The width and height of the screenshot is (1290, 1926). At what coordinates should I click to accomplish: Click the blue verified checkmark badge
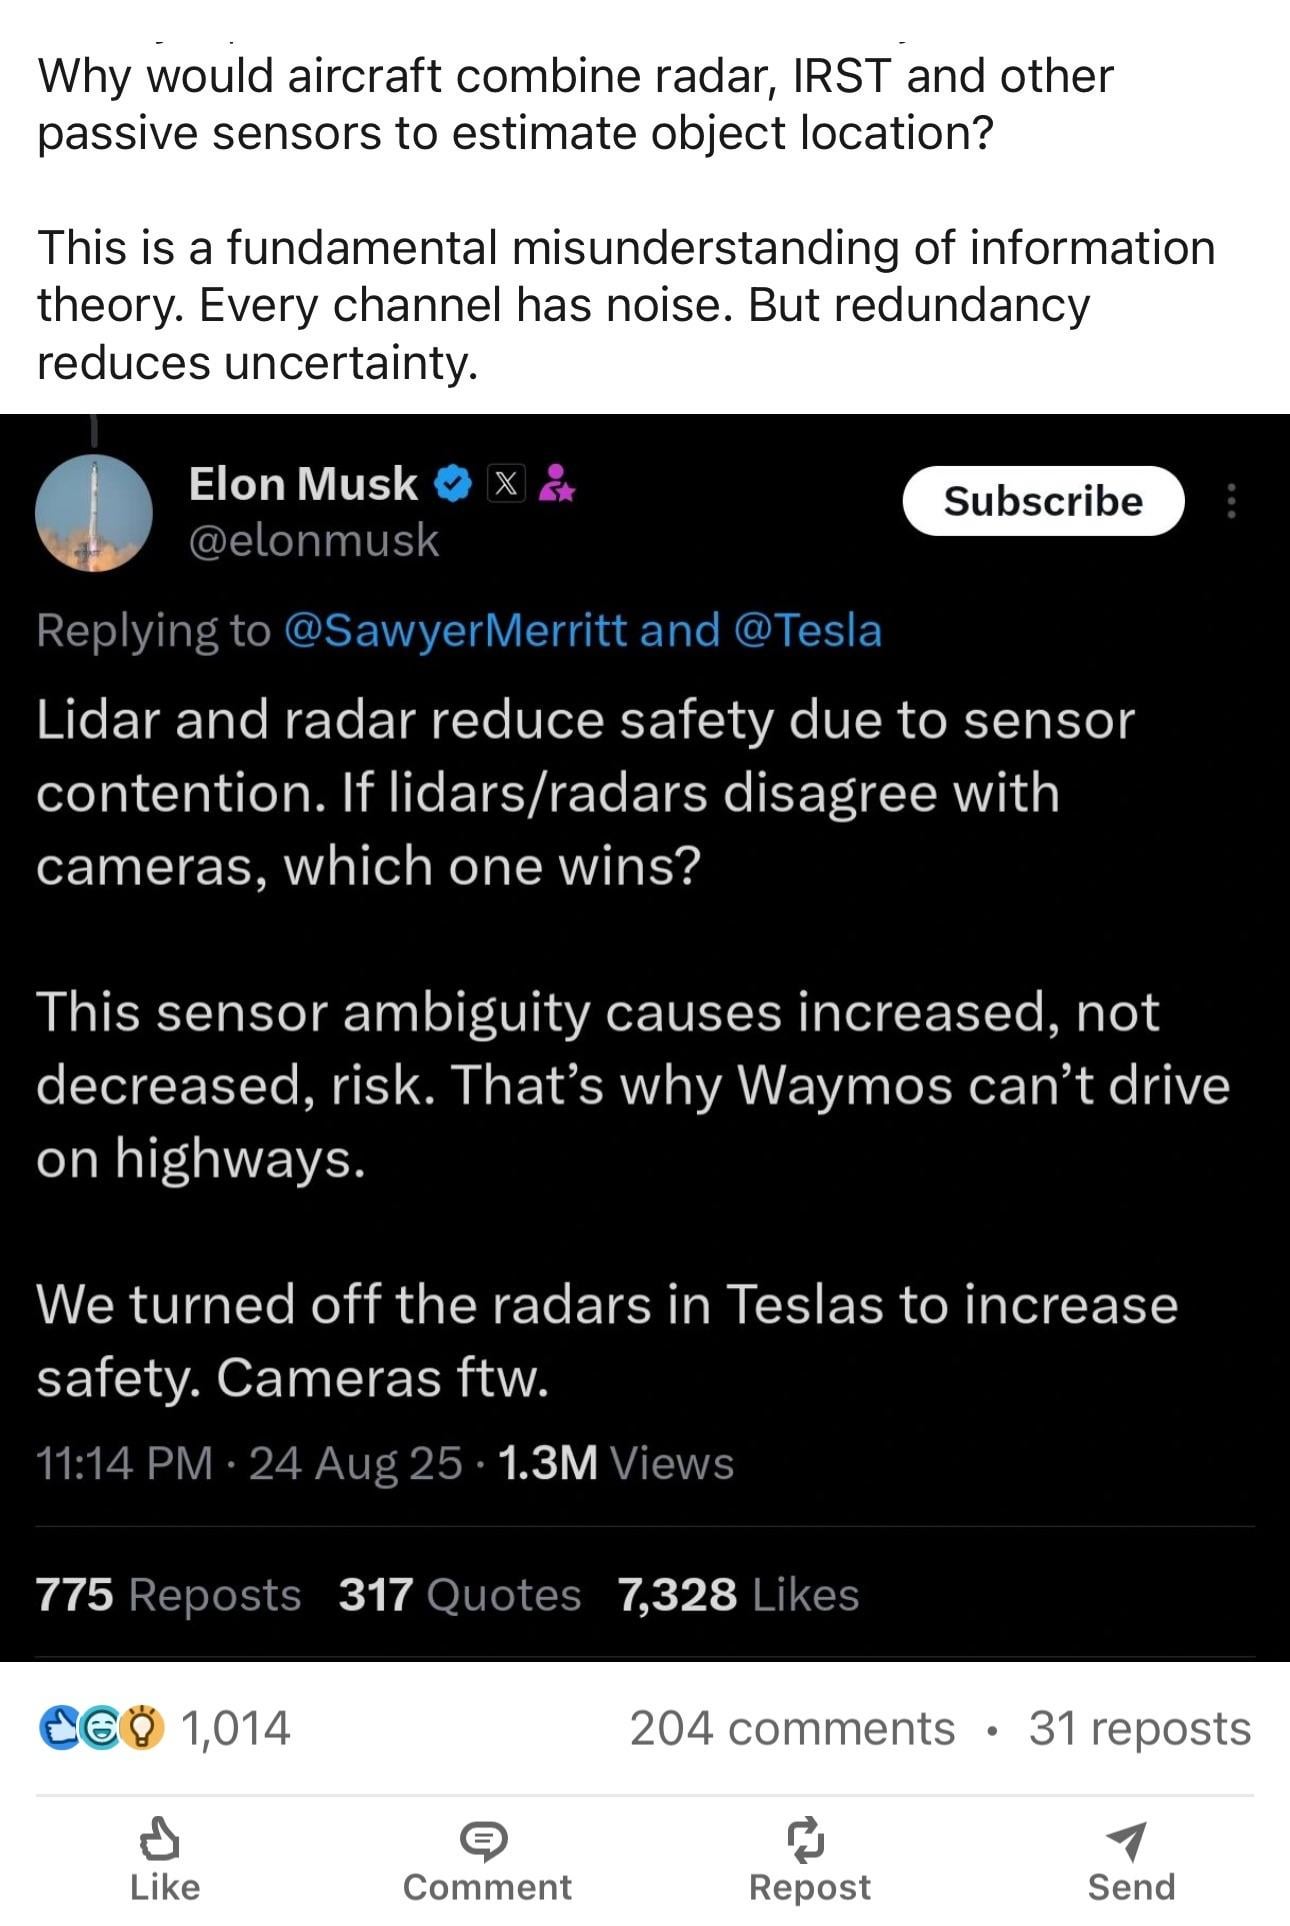click(453, 485)
